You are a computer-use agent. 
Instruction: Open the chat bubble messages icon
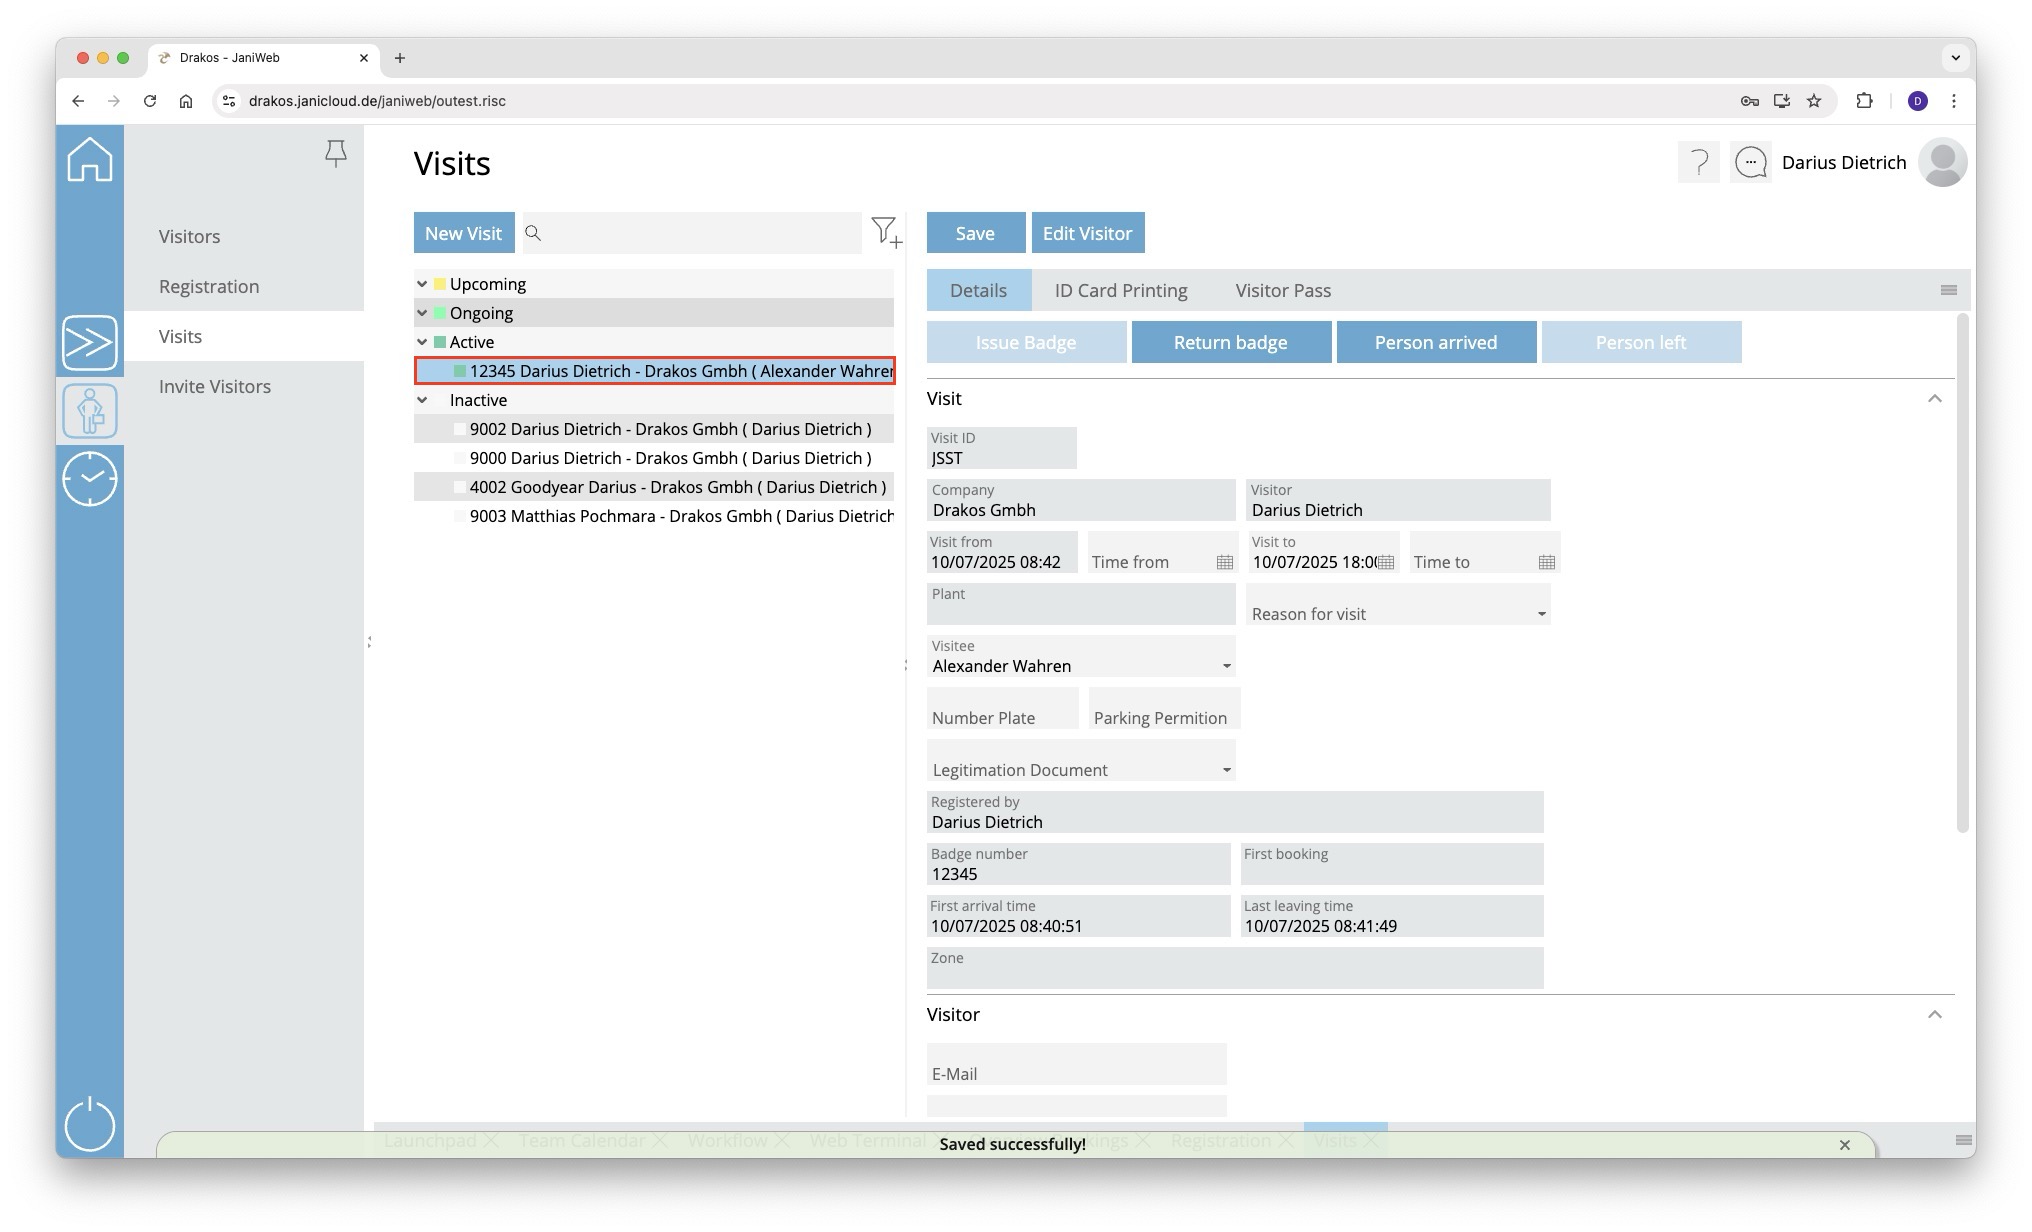(x=1750, y=162)
